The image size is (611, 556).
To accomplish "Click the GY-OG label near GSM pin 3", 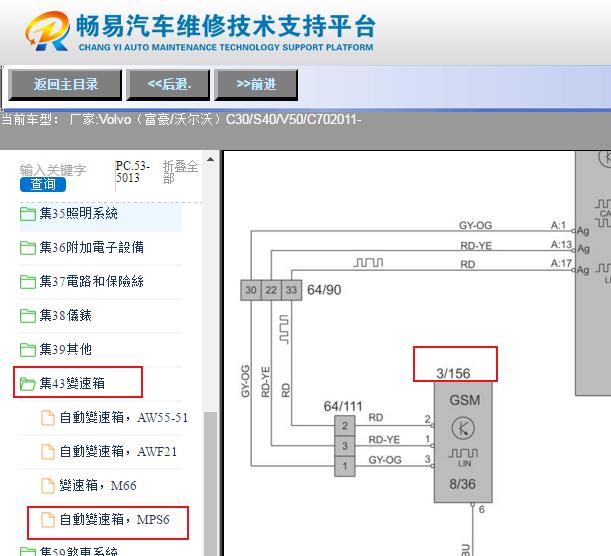I will coord(385,460).
